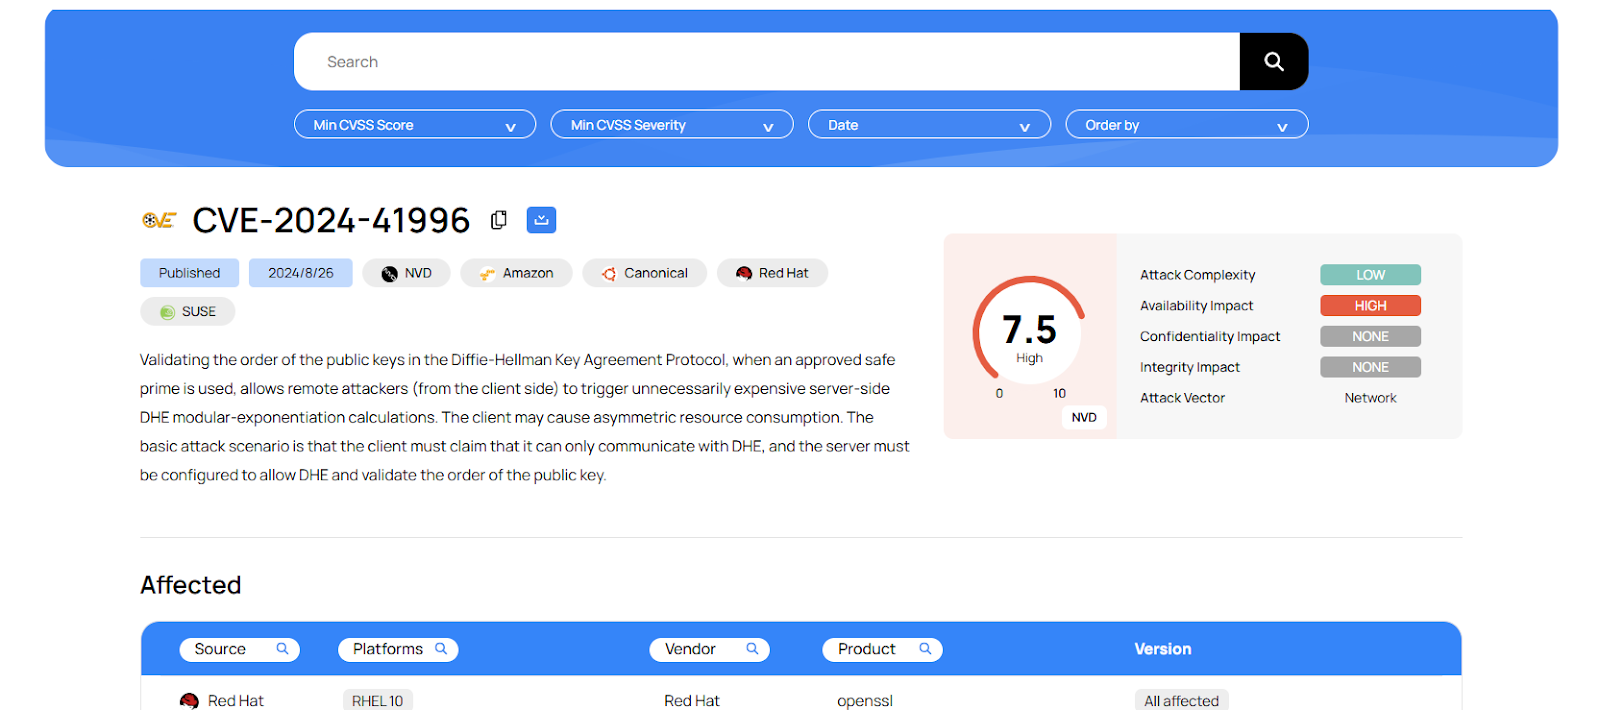Copy the CVE ID with copy icon

[498, 220]
